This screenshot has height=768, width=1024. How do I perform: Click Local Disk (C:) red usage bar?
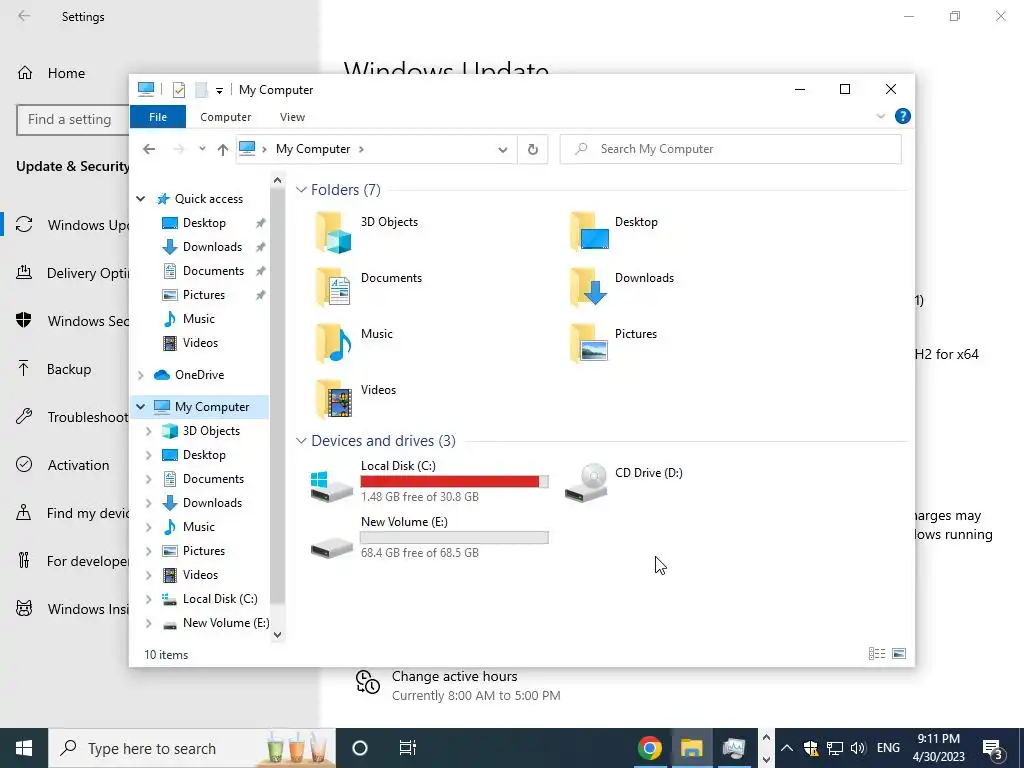click(x=454, y=481)
